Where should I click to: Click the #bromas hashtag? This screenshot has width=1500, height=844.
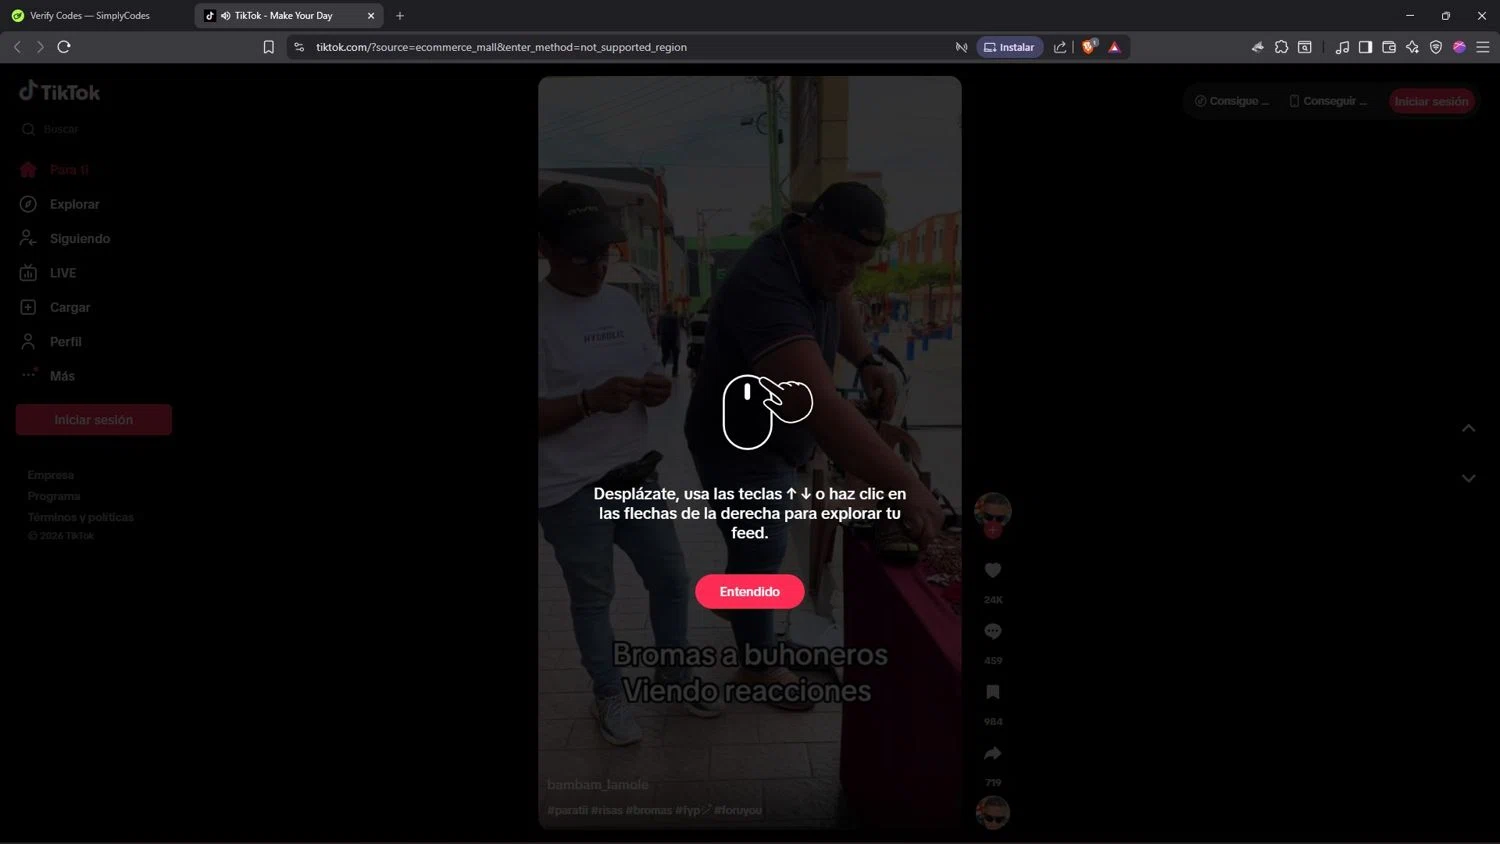point(649,810)
